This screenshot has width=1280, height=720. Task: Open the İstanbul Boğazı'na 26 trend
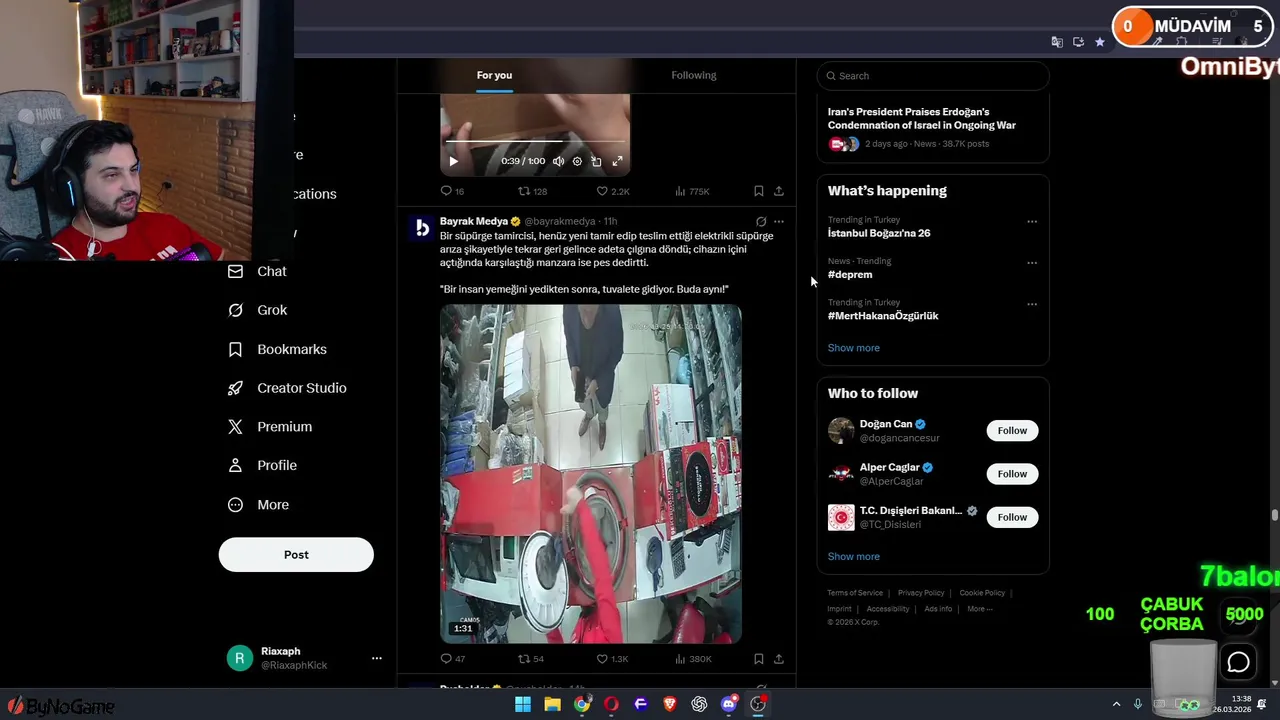pyautogui.click(x=879, y=233)
